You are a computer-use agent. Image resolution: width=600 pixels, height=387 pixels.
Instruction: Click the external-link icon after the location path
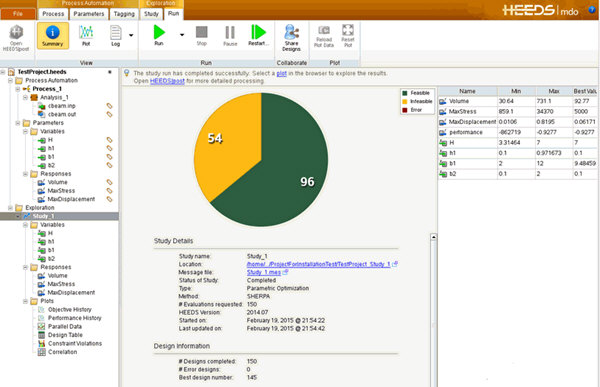click(395, 264)
